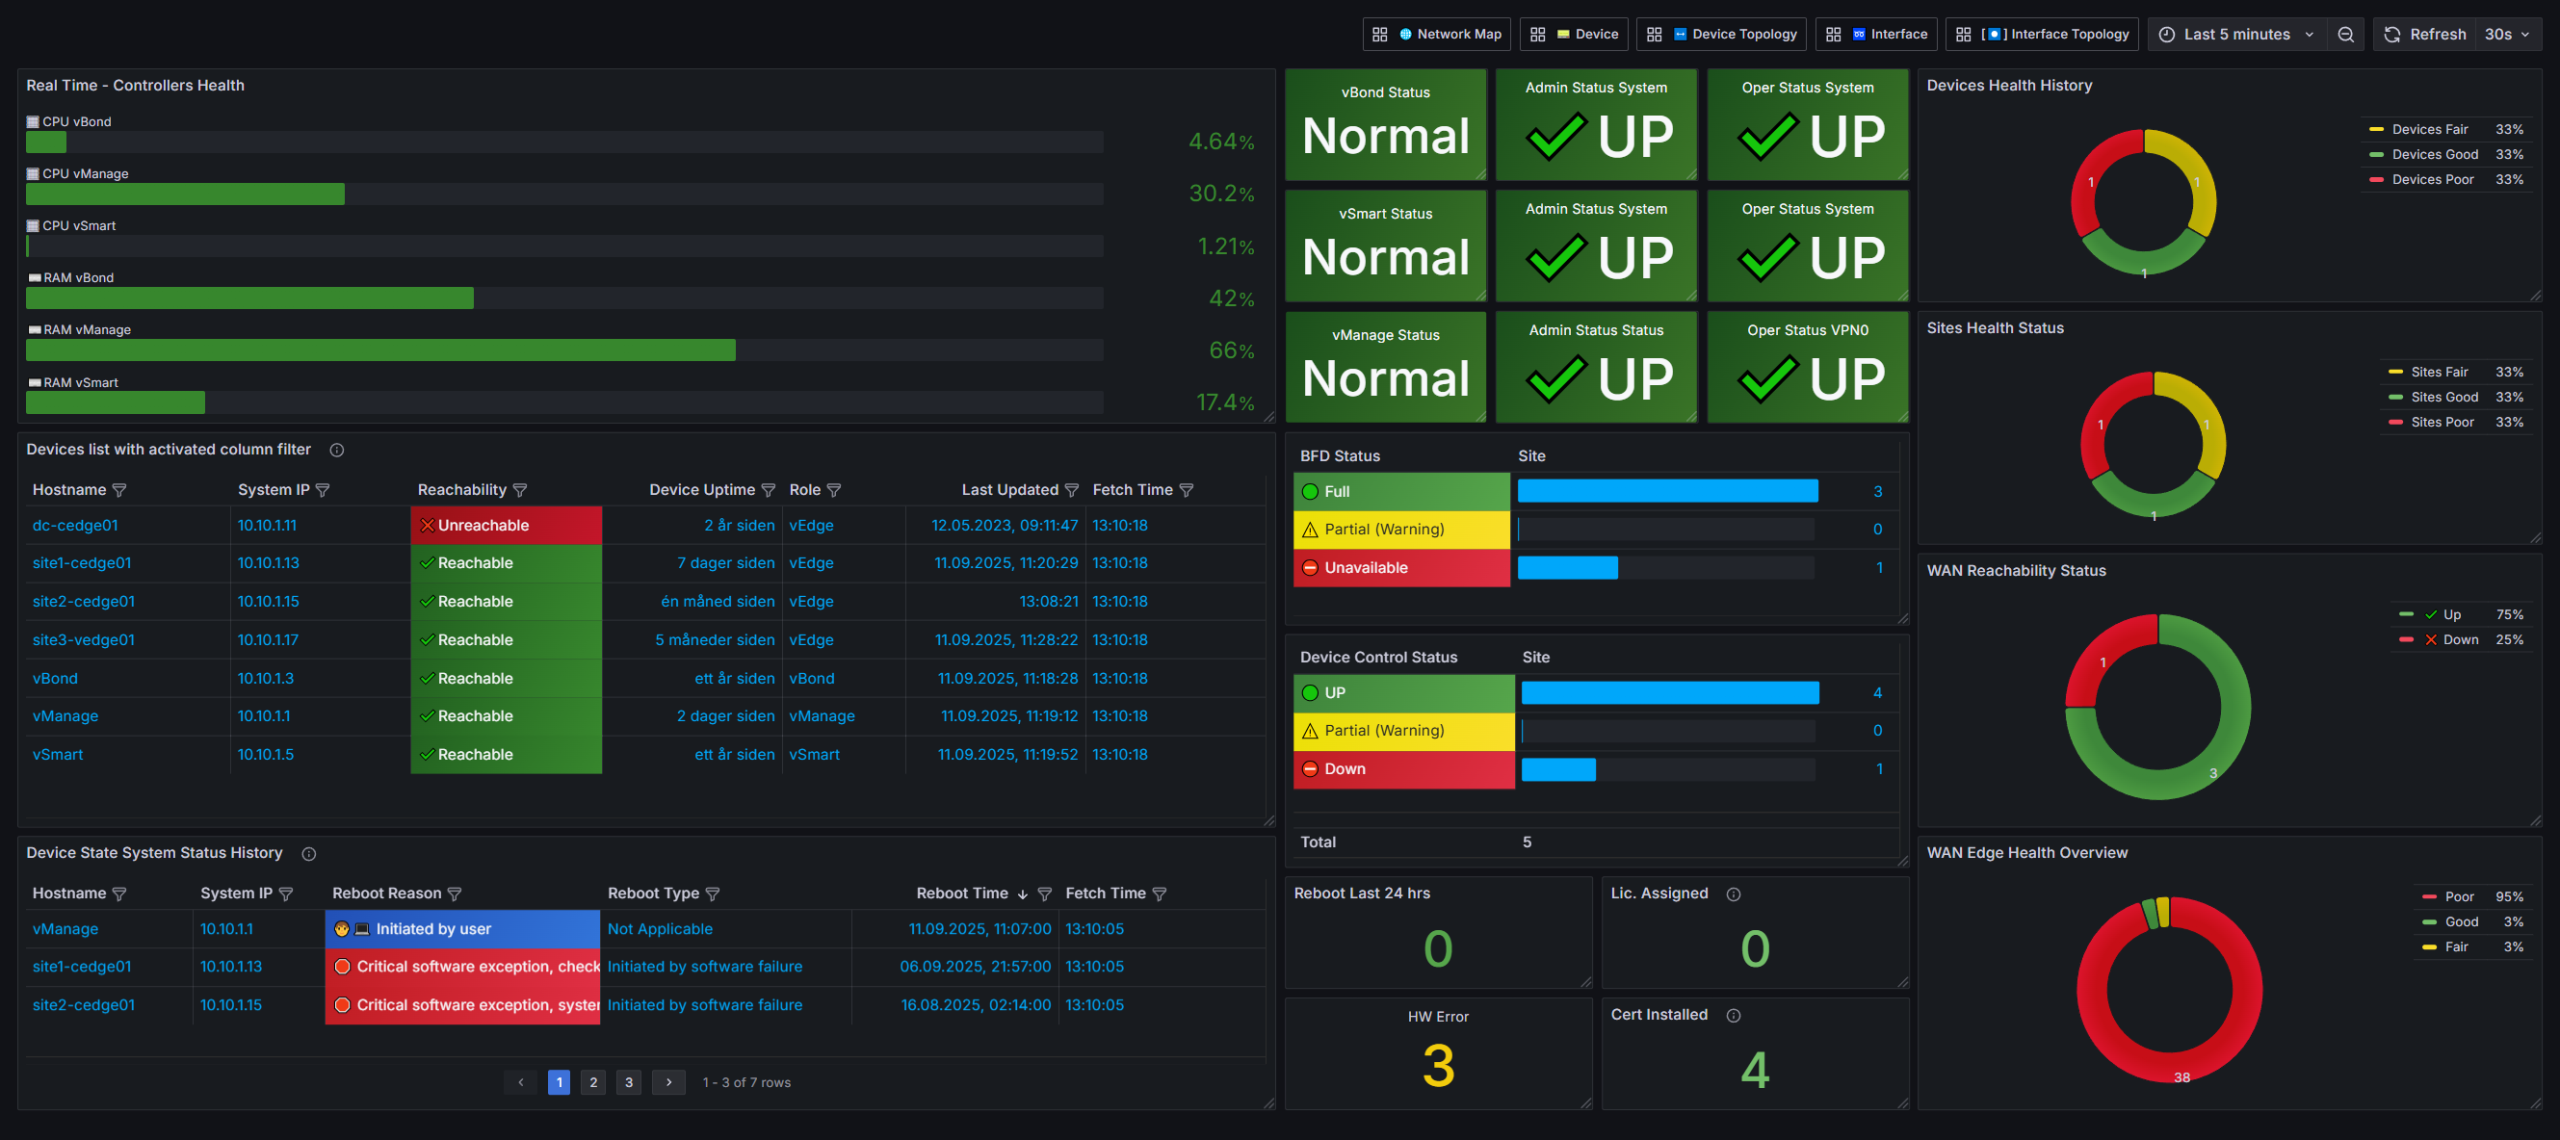Sort by Reboot Time descending arrow

click(1022, 894)
